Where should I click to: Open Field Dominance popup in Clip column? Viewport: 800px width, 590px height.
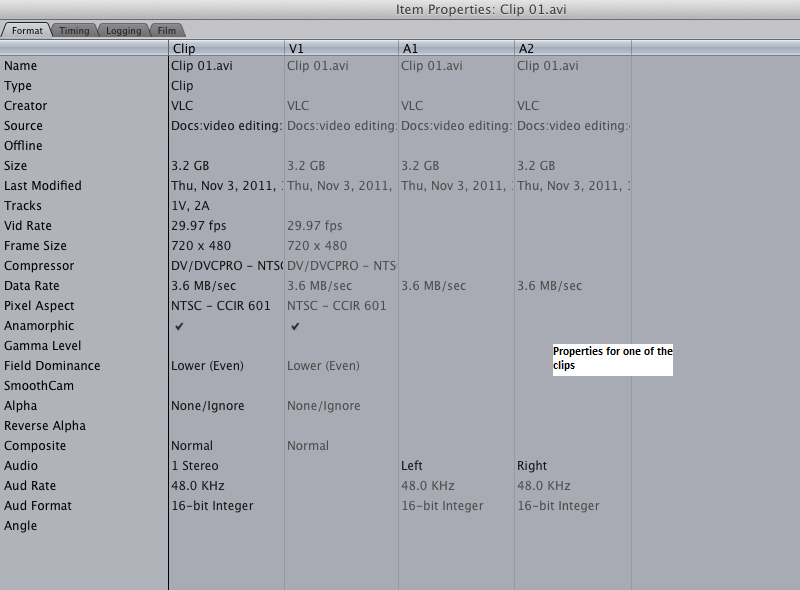pyautogui.click(x=207, y=366)
